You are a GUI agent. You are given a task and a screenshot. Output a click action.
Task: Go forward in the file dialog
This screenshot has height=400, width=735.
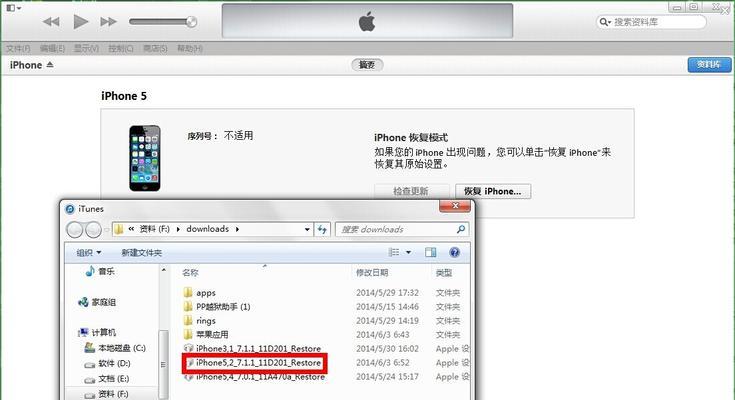93,230
